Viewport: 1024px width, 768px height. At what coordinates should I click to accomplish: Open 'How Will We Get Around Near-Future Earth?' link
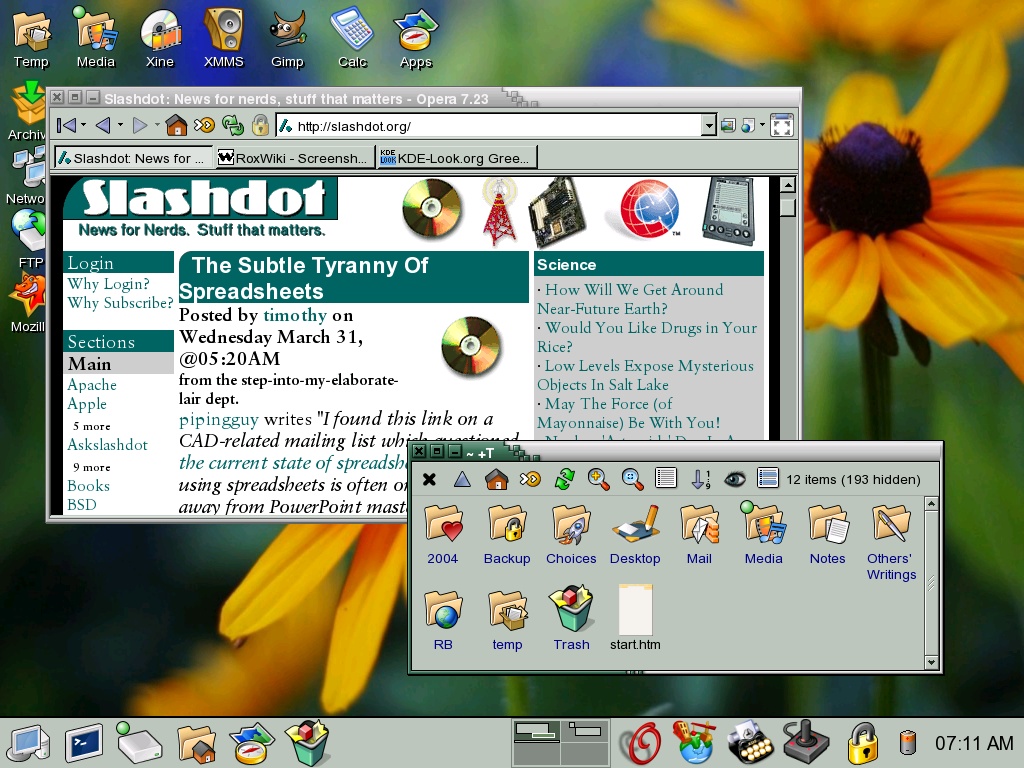click(x=630, y=299)
